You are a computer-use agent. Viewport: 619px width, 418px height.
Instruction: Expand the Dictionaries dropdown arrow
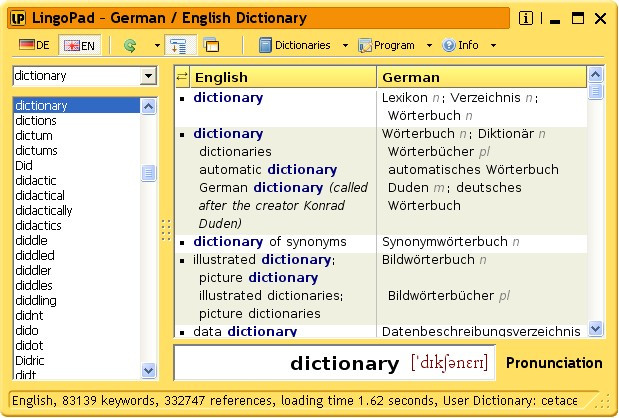pos(345,45)
